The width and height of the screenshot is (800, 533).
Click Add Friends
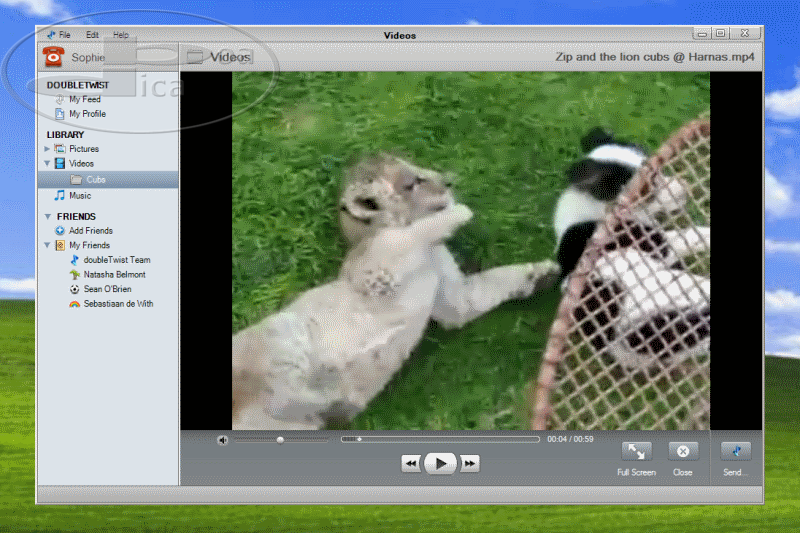(90, 231)
